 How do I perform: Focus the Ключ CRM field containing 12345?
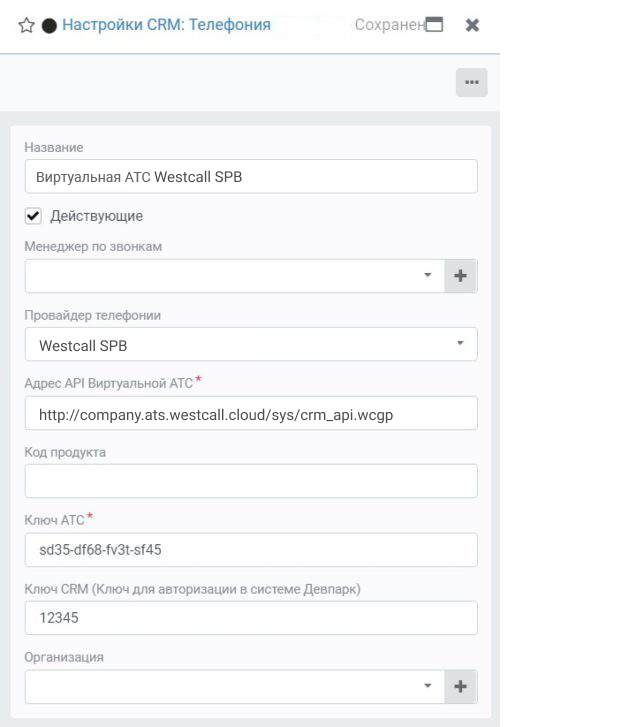(x=251, y=618)
